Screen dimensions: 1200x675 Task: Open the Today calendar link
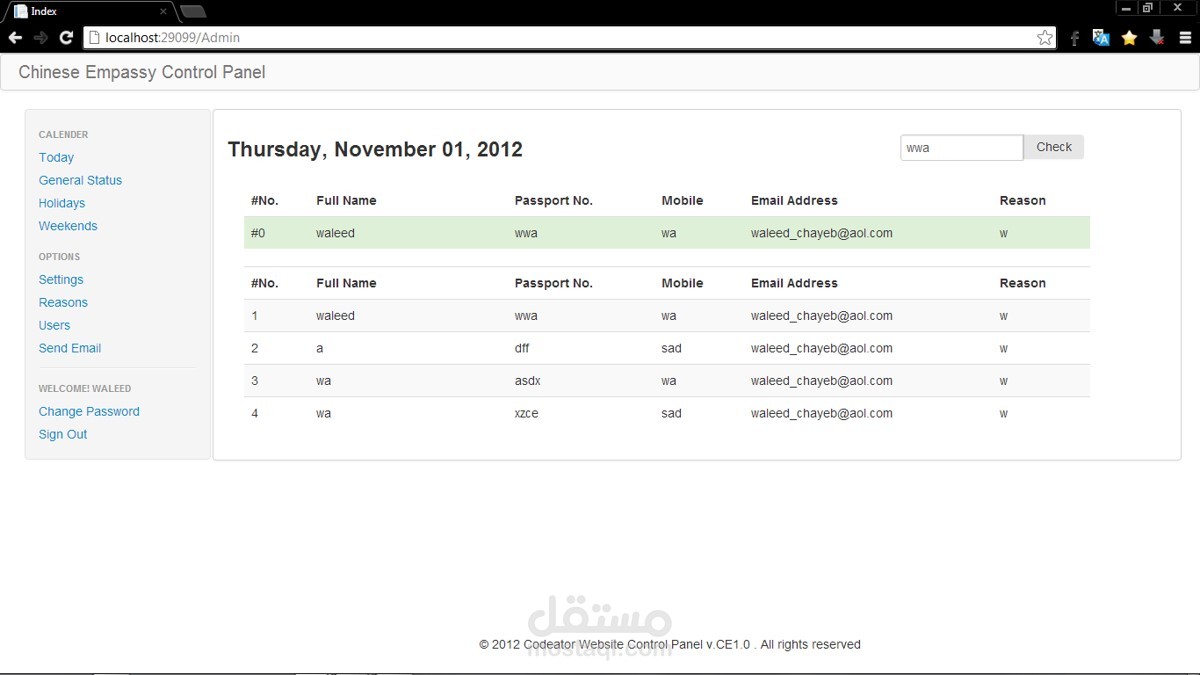coord(56,157)
